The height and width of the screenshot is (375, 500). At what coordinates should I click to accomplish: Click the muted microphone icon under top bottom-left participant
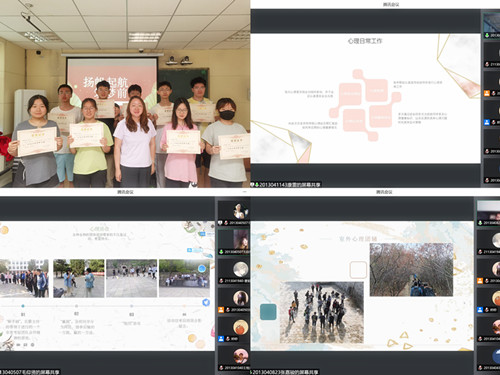(x=226, y=222)
